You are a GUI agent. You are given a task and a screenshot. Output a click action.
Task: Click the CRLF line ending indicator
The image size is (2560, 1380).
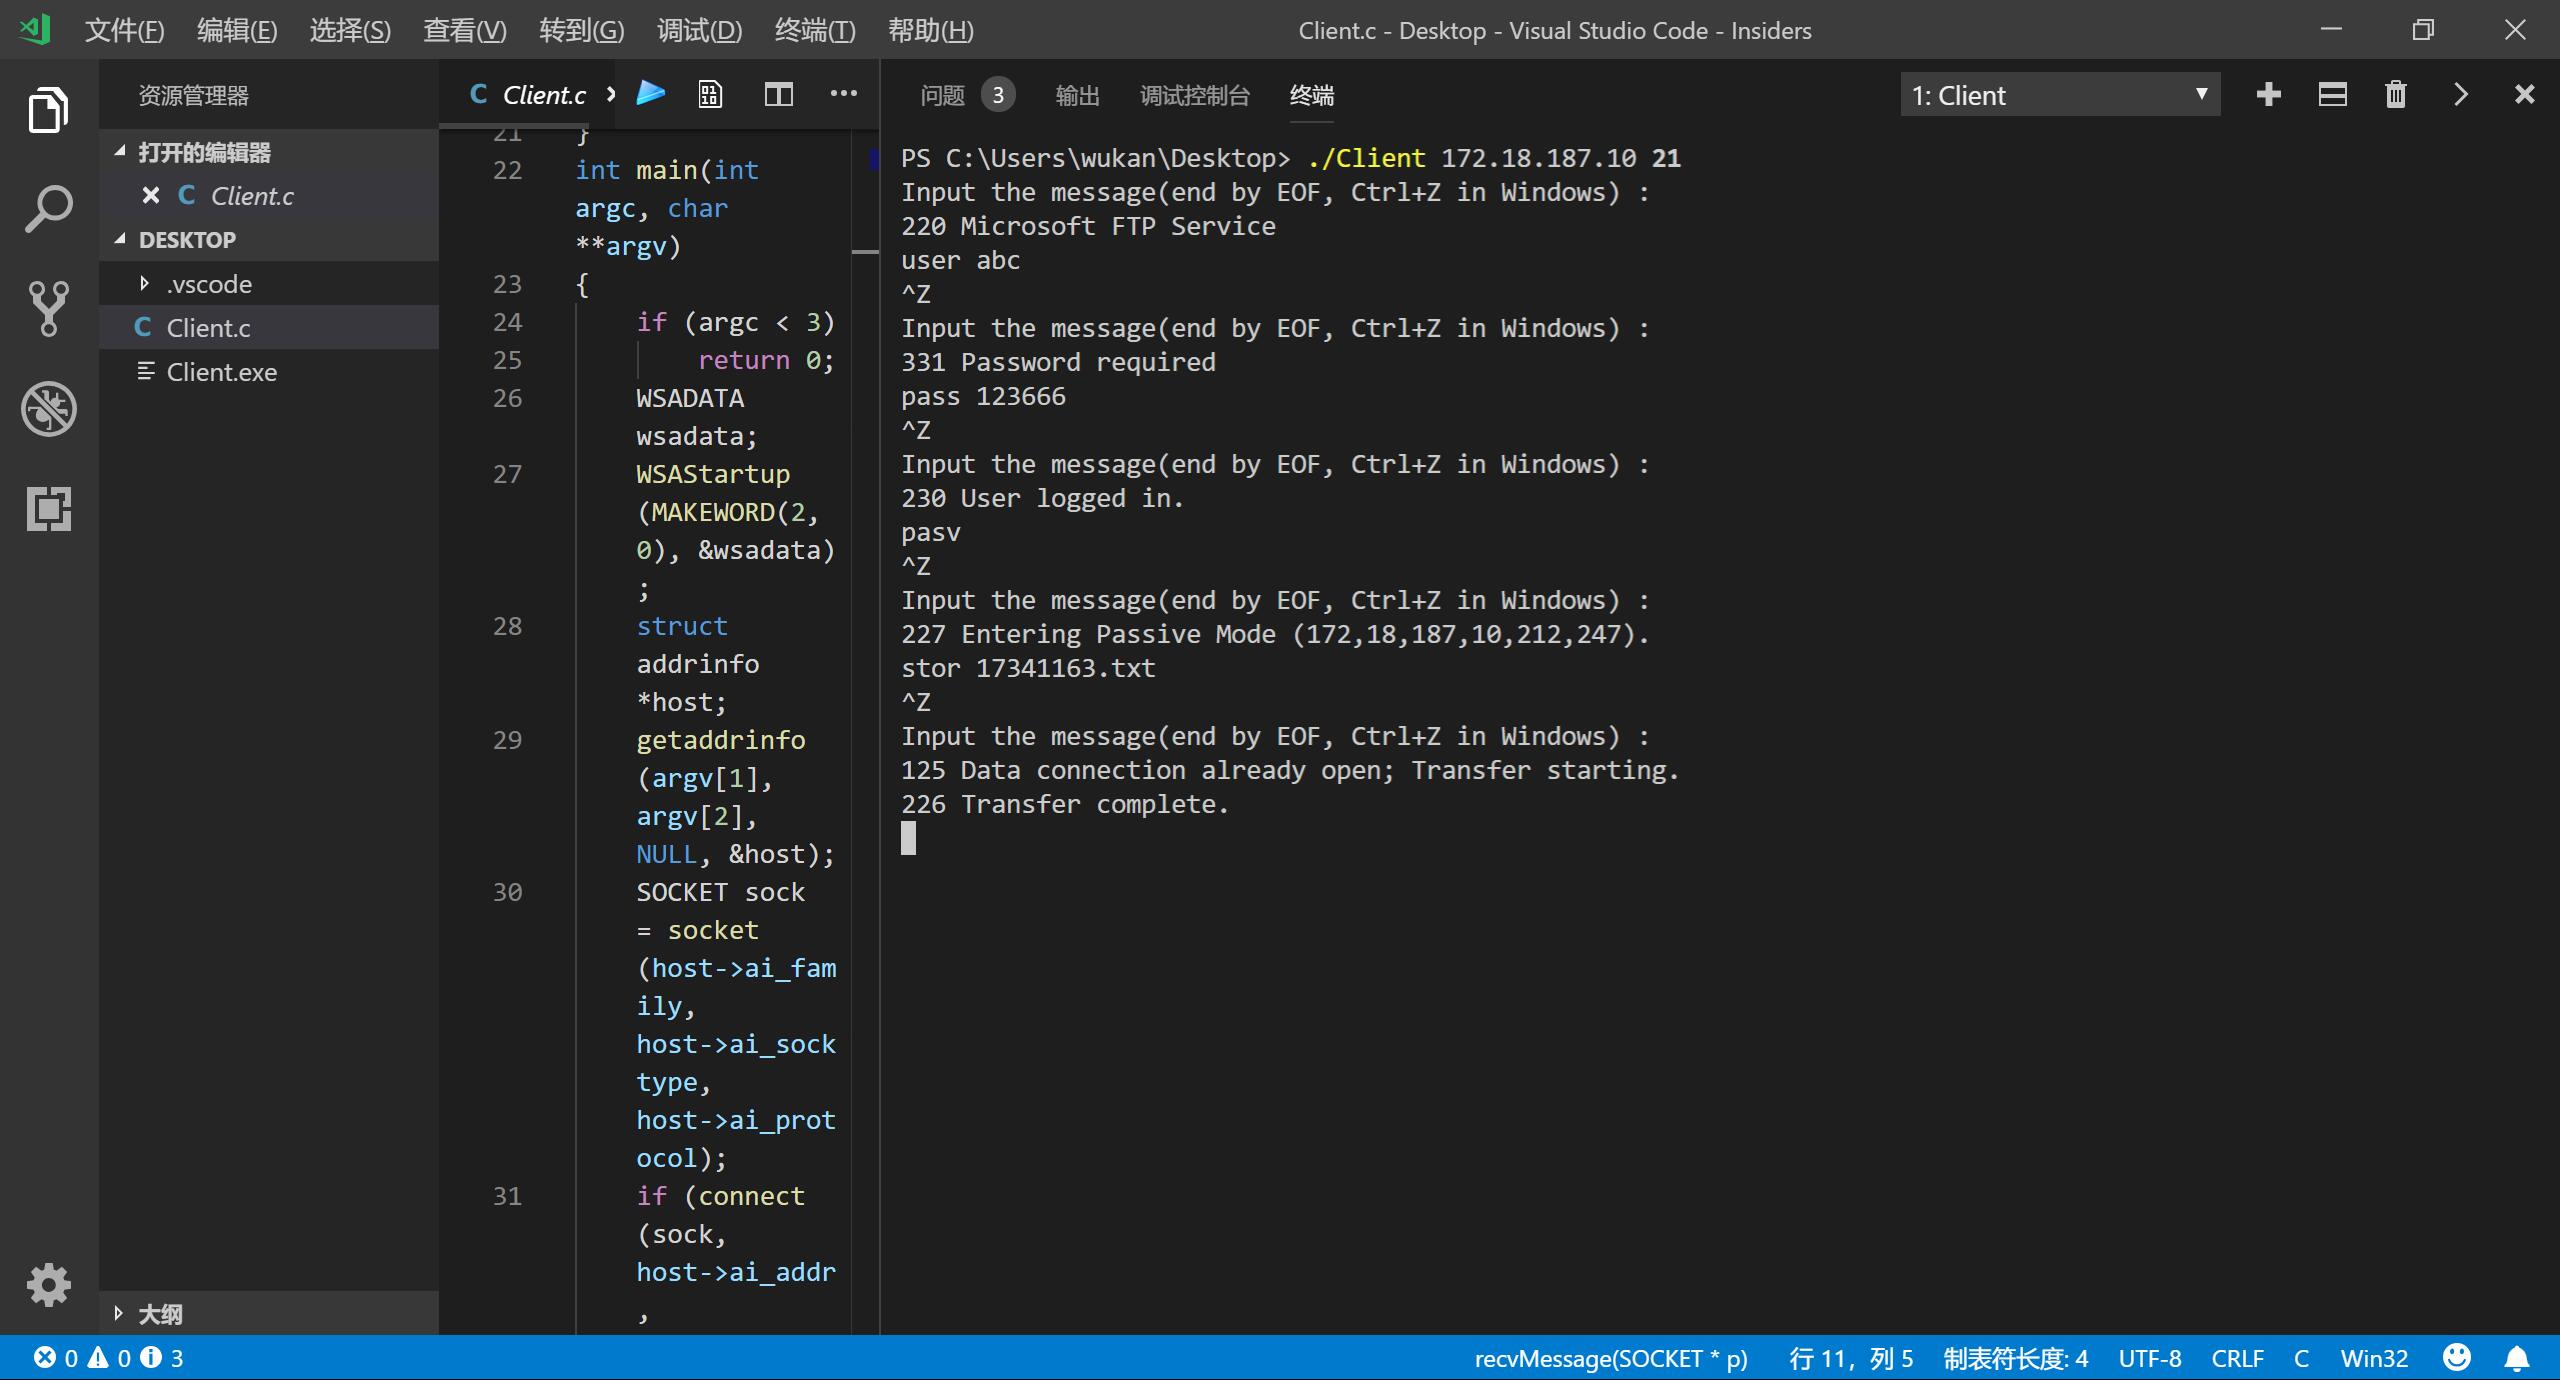[x=2236, y=1358]
